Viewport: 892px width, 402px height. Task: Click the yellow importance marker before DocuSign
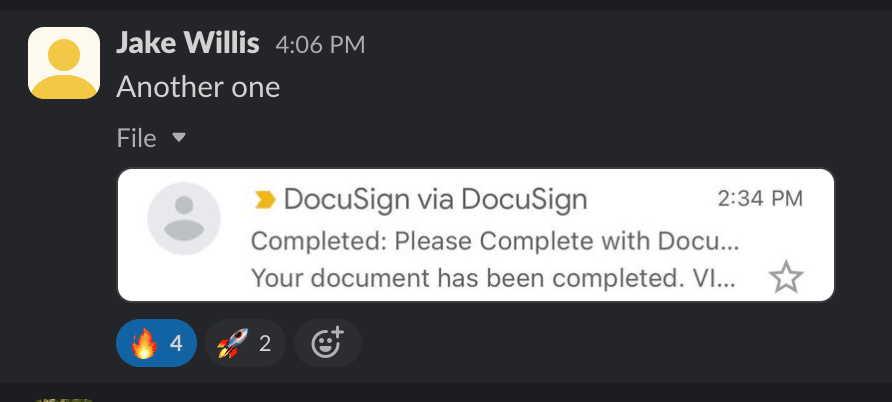click(x=265, y=200)
